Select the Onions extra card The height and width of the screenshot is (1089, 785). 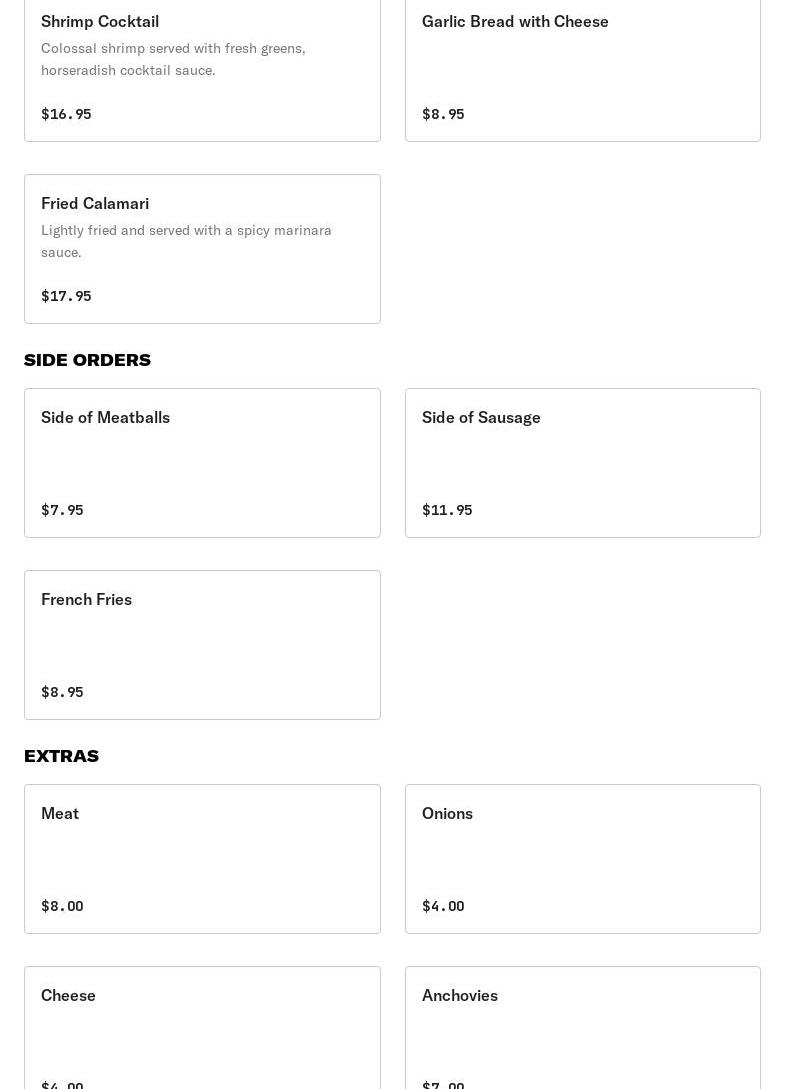(x=583, y=858)
